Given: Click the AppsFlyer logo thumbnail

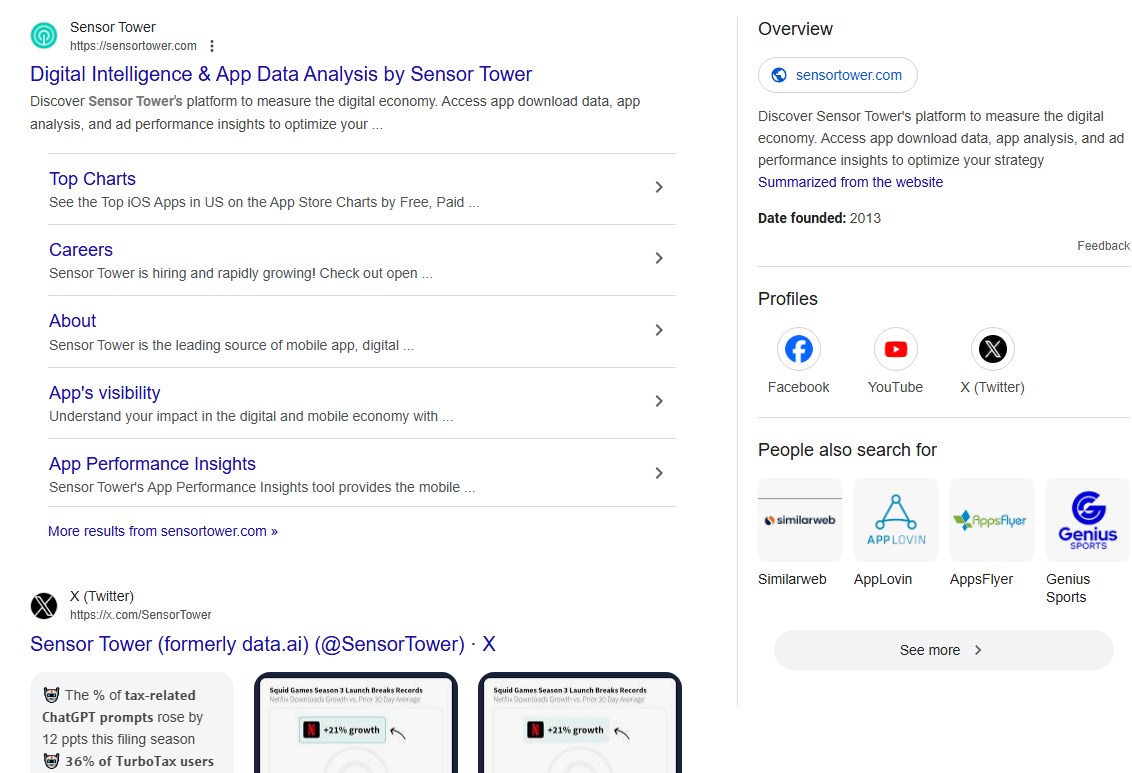Looking at the screenshot, I should click(x=992, y=520).
